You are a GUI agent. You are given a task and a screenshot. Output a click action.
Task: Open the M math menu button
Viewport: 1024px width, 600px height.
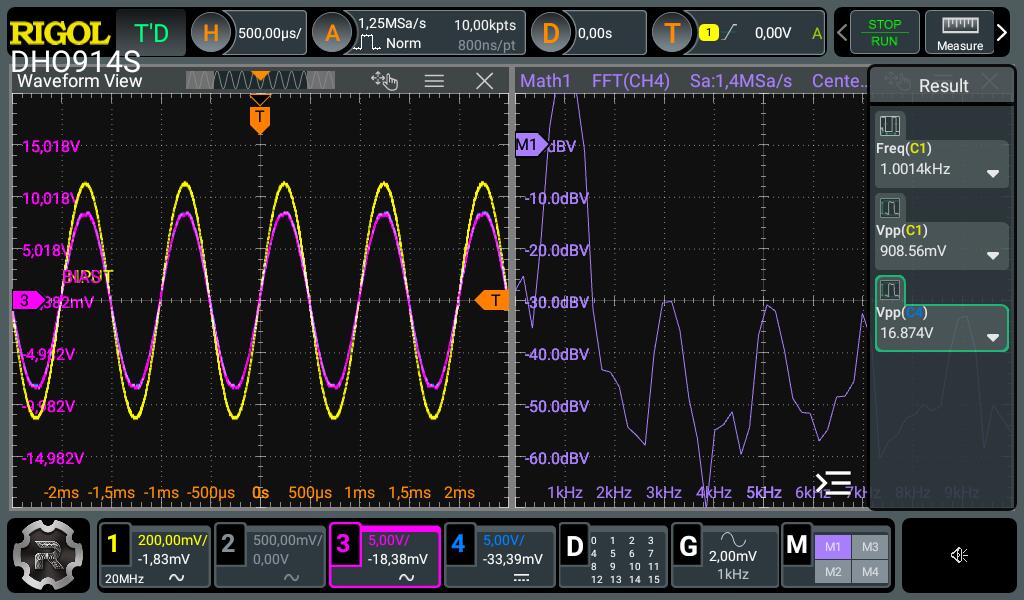point(797,543)
